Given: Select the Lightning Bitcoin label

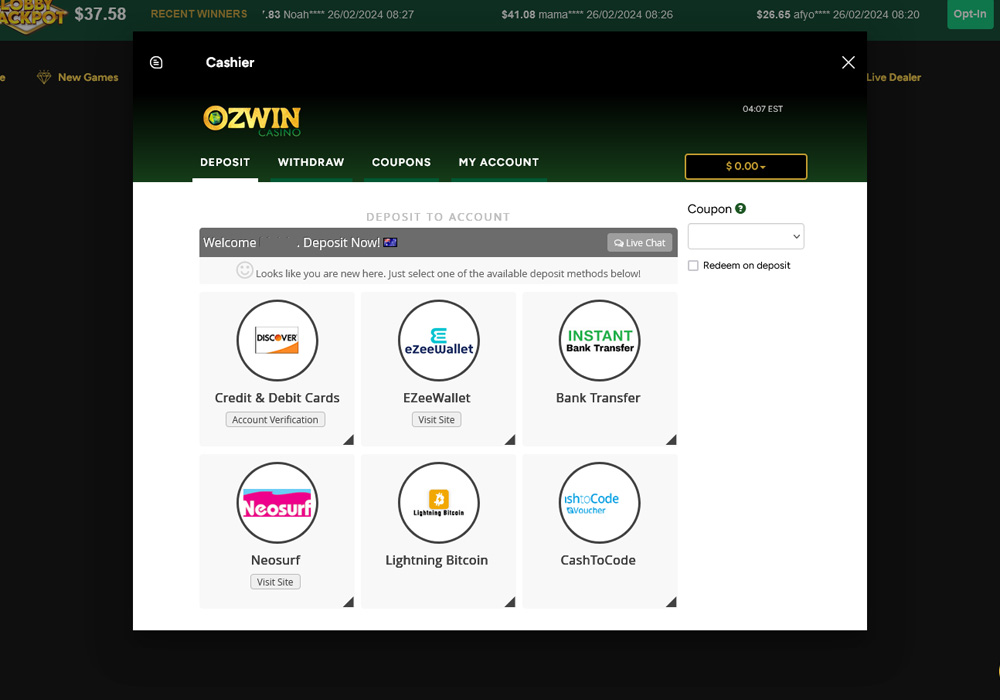Looking at the screenshot, I should coord(437,560).
